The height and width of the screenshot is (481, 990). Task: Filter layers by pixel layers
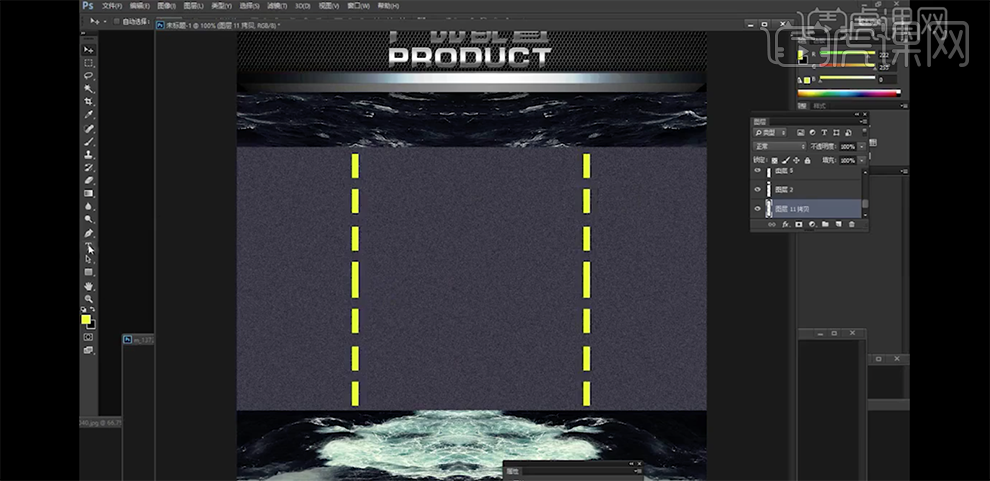coord(801,133)
